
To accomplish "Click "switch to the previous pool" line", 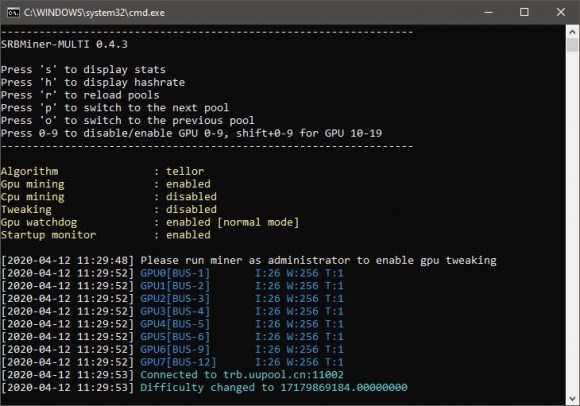I will point(128,121).
